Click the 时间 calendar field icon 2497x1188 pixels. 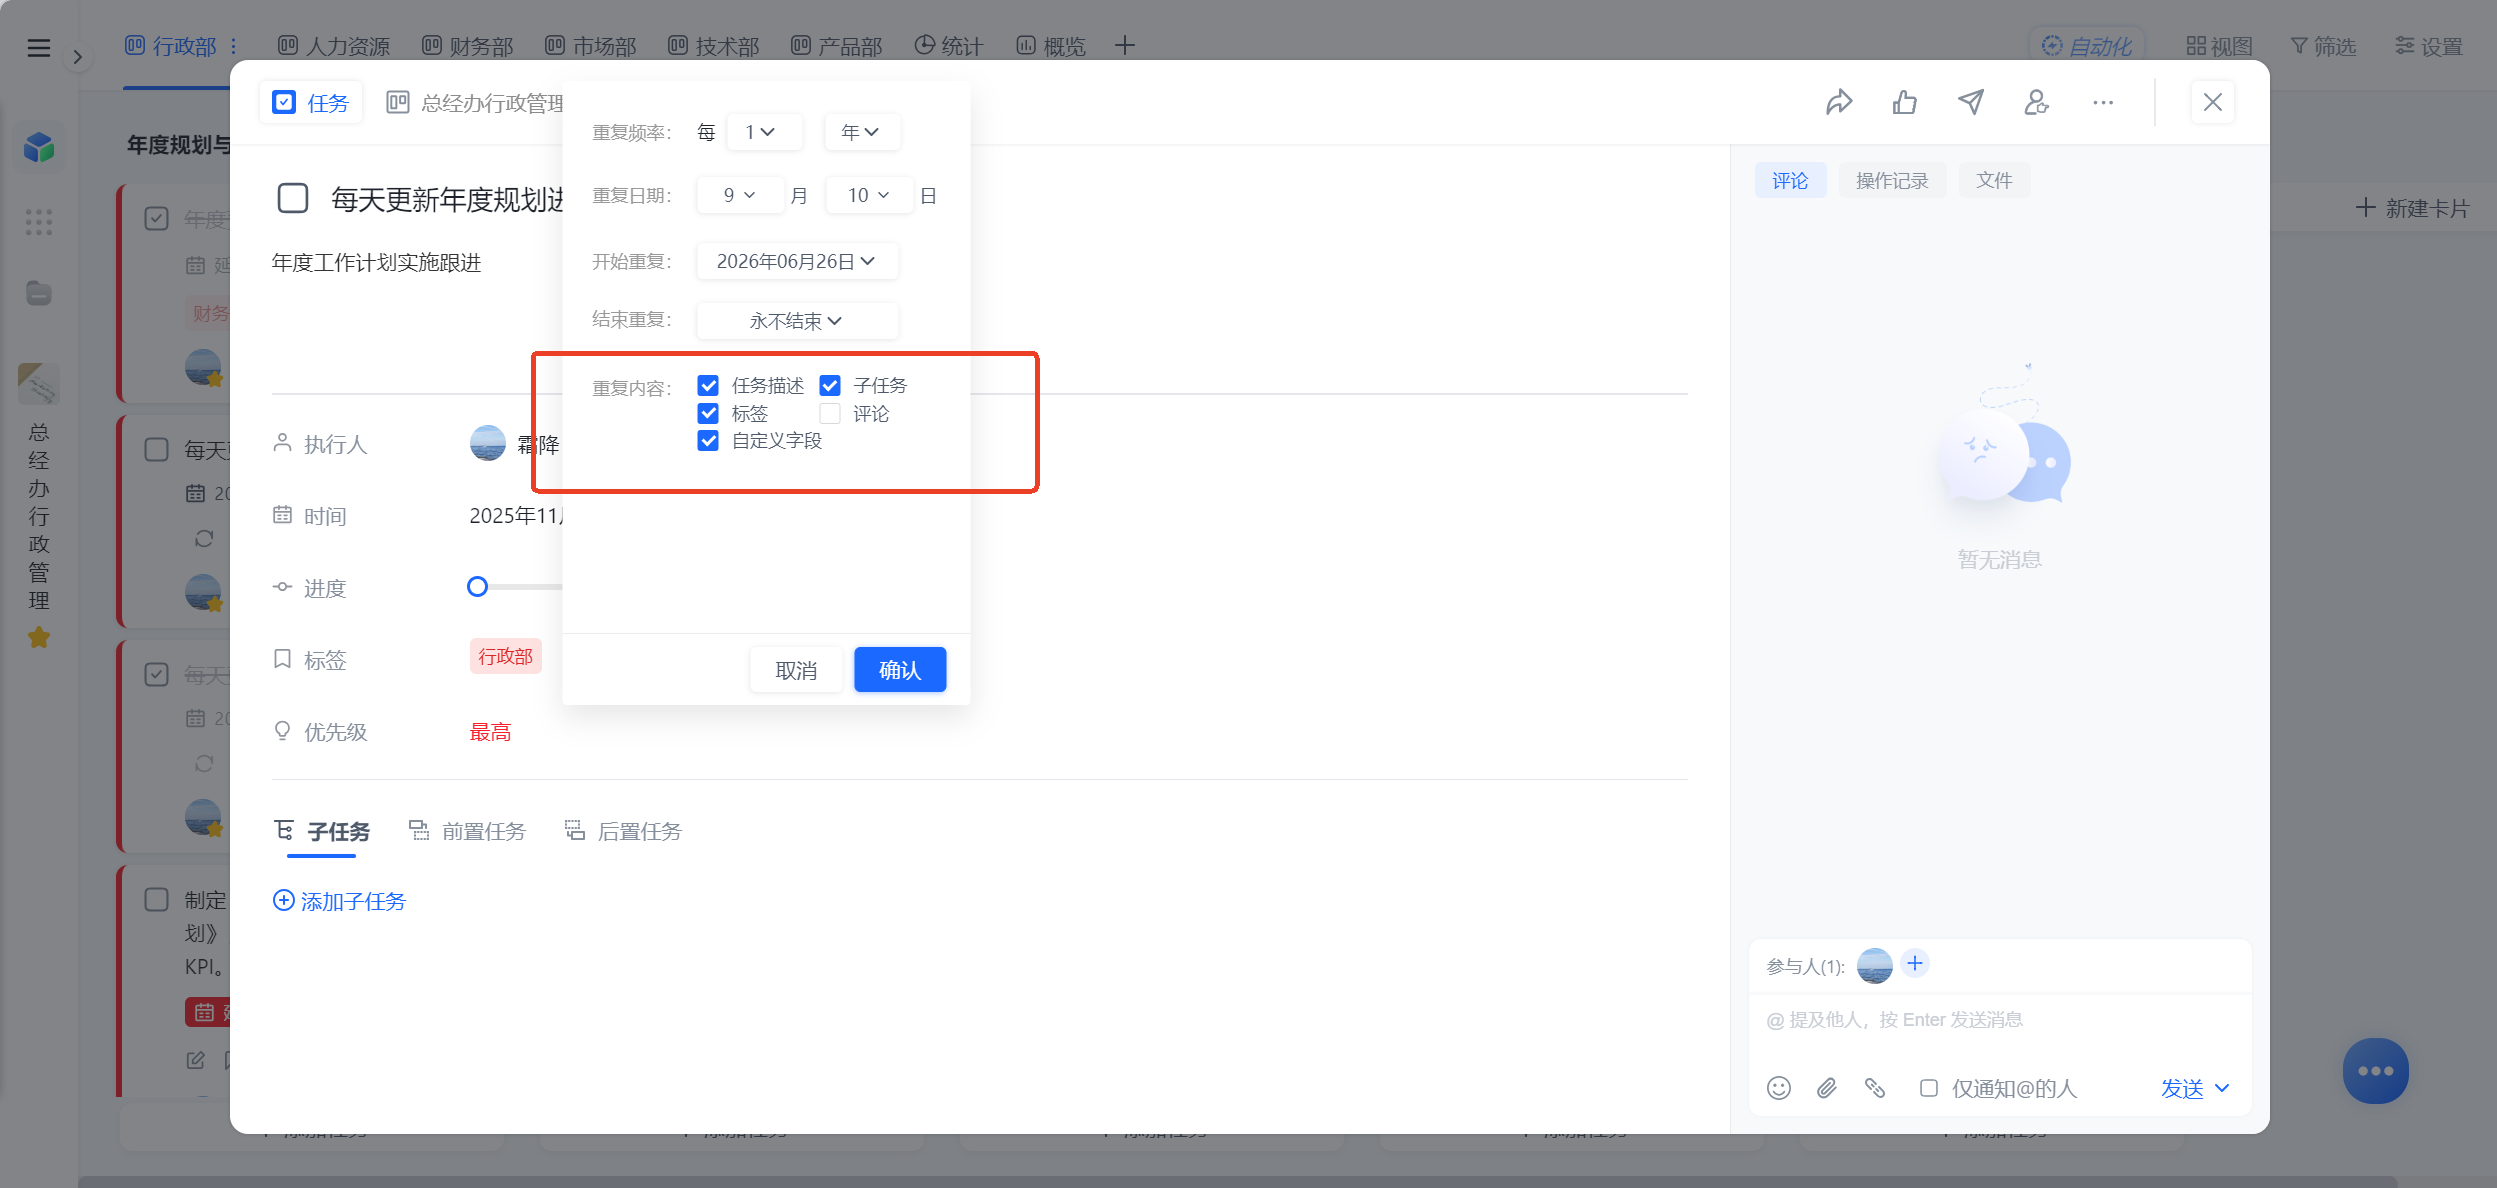coord(283,515)
